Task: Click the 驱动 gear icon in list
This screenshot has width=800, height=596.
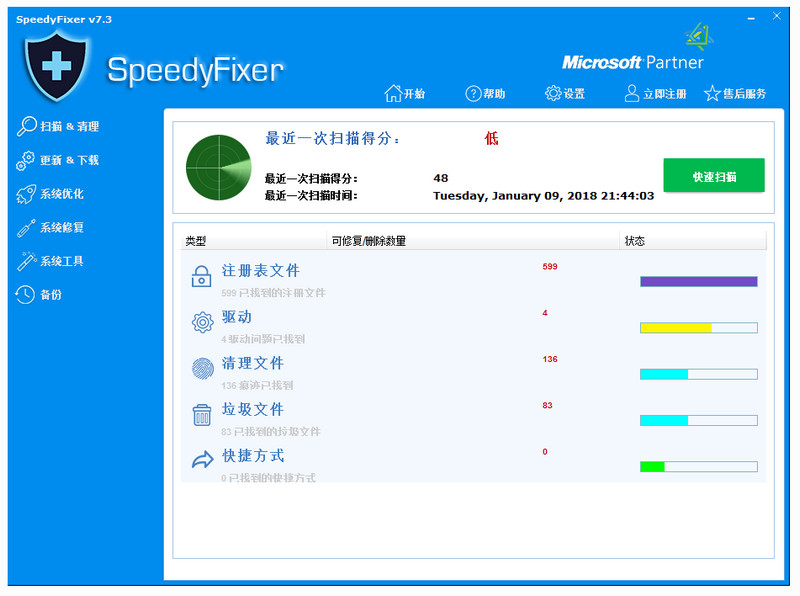Action: tap(202, 322)
